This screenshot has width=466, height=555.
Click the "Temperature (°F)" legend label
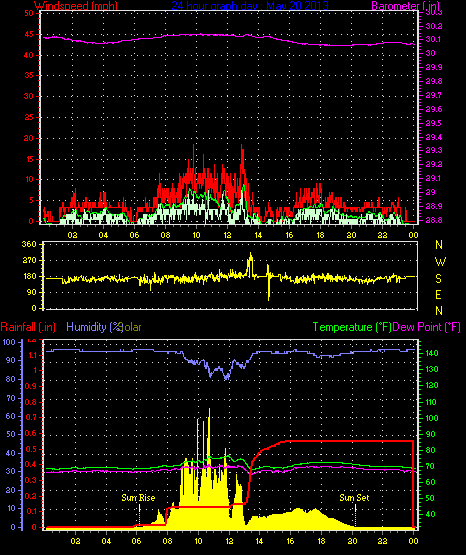352,327
